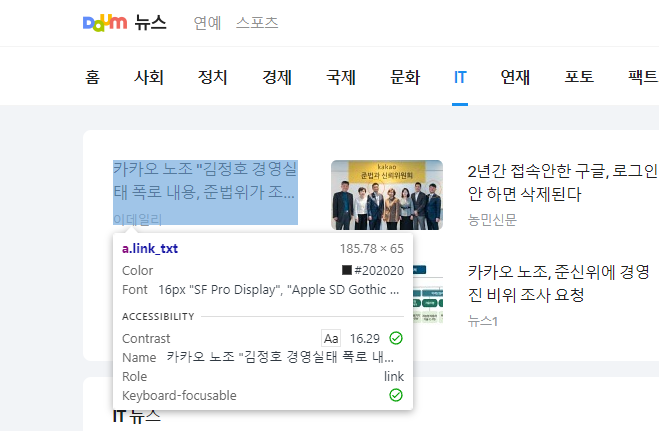
Task: Go to 스포츠 section
Action: click(257, 23)
